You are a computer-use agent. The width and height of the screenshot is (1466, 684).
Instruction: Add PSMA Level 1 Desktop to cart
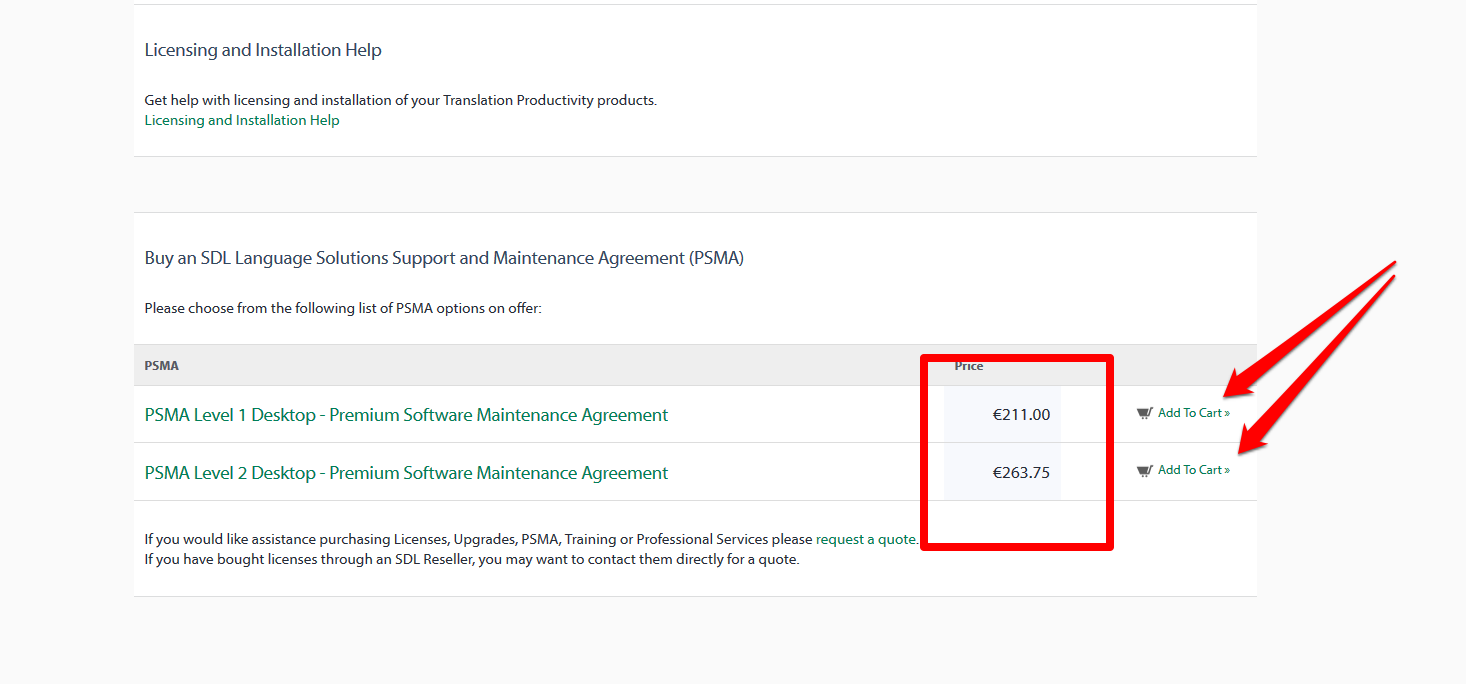(x=1194, y=413)
